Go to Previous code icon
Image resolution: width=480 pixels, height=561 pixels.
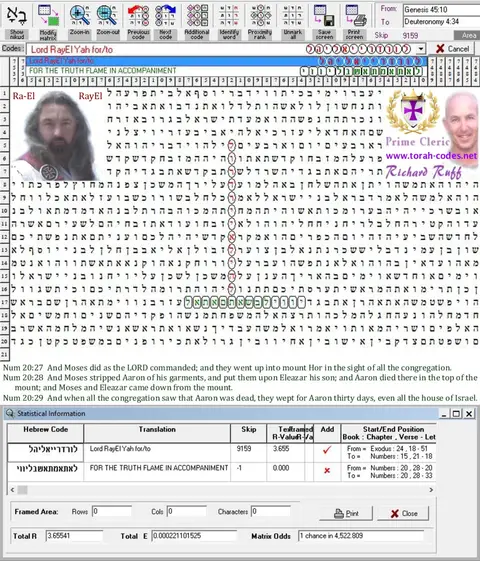[138, 15]
